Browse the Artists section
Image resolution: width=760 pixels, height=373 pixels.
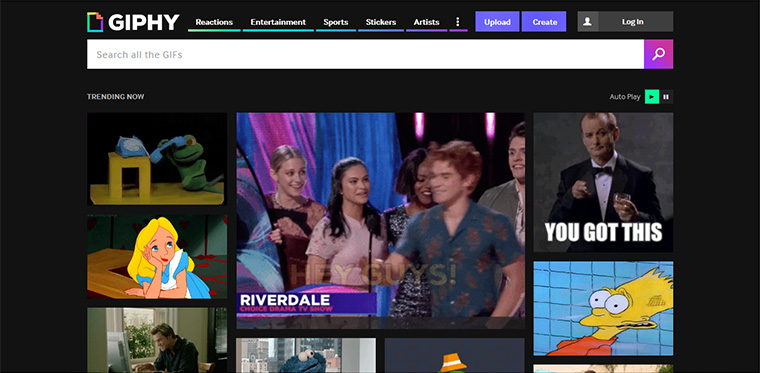coord(427,22)
